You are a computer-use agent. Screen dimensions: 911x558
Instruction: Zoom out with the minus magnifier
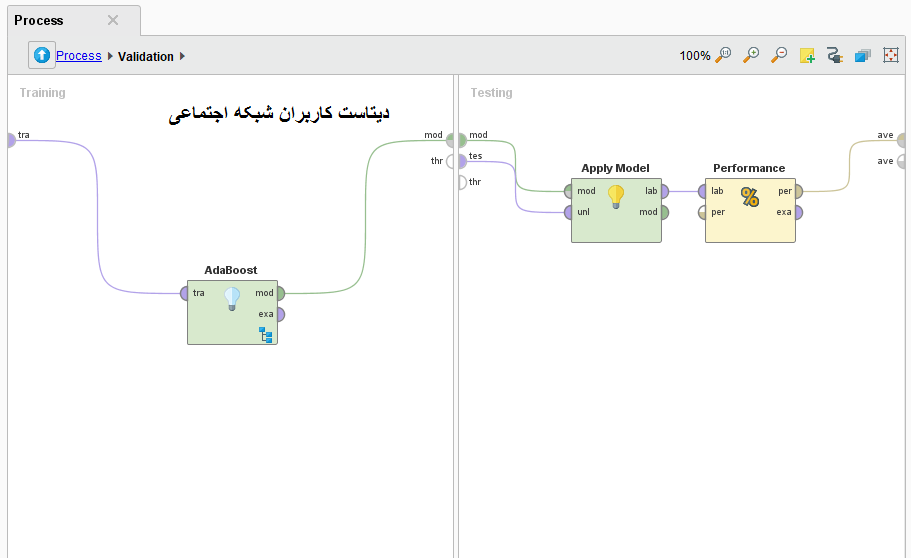[779, 56]
